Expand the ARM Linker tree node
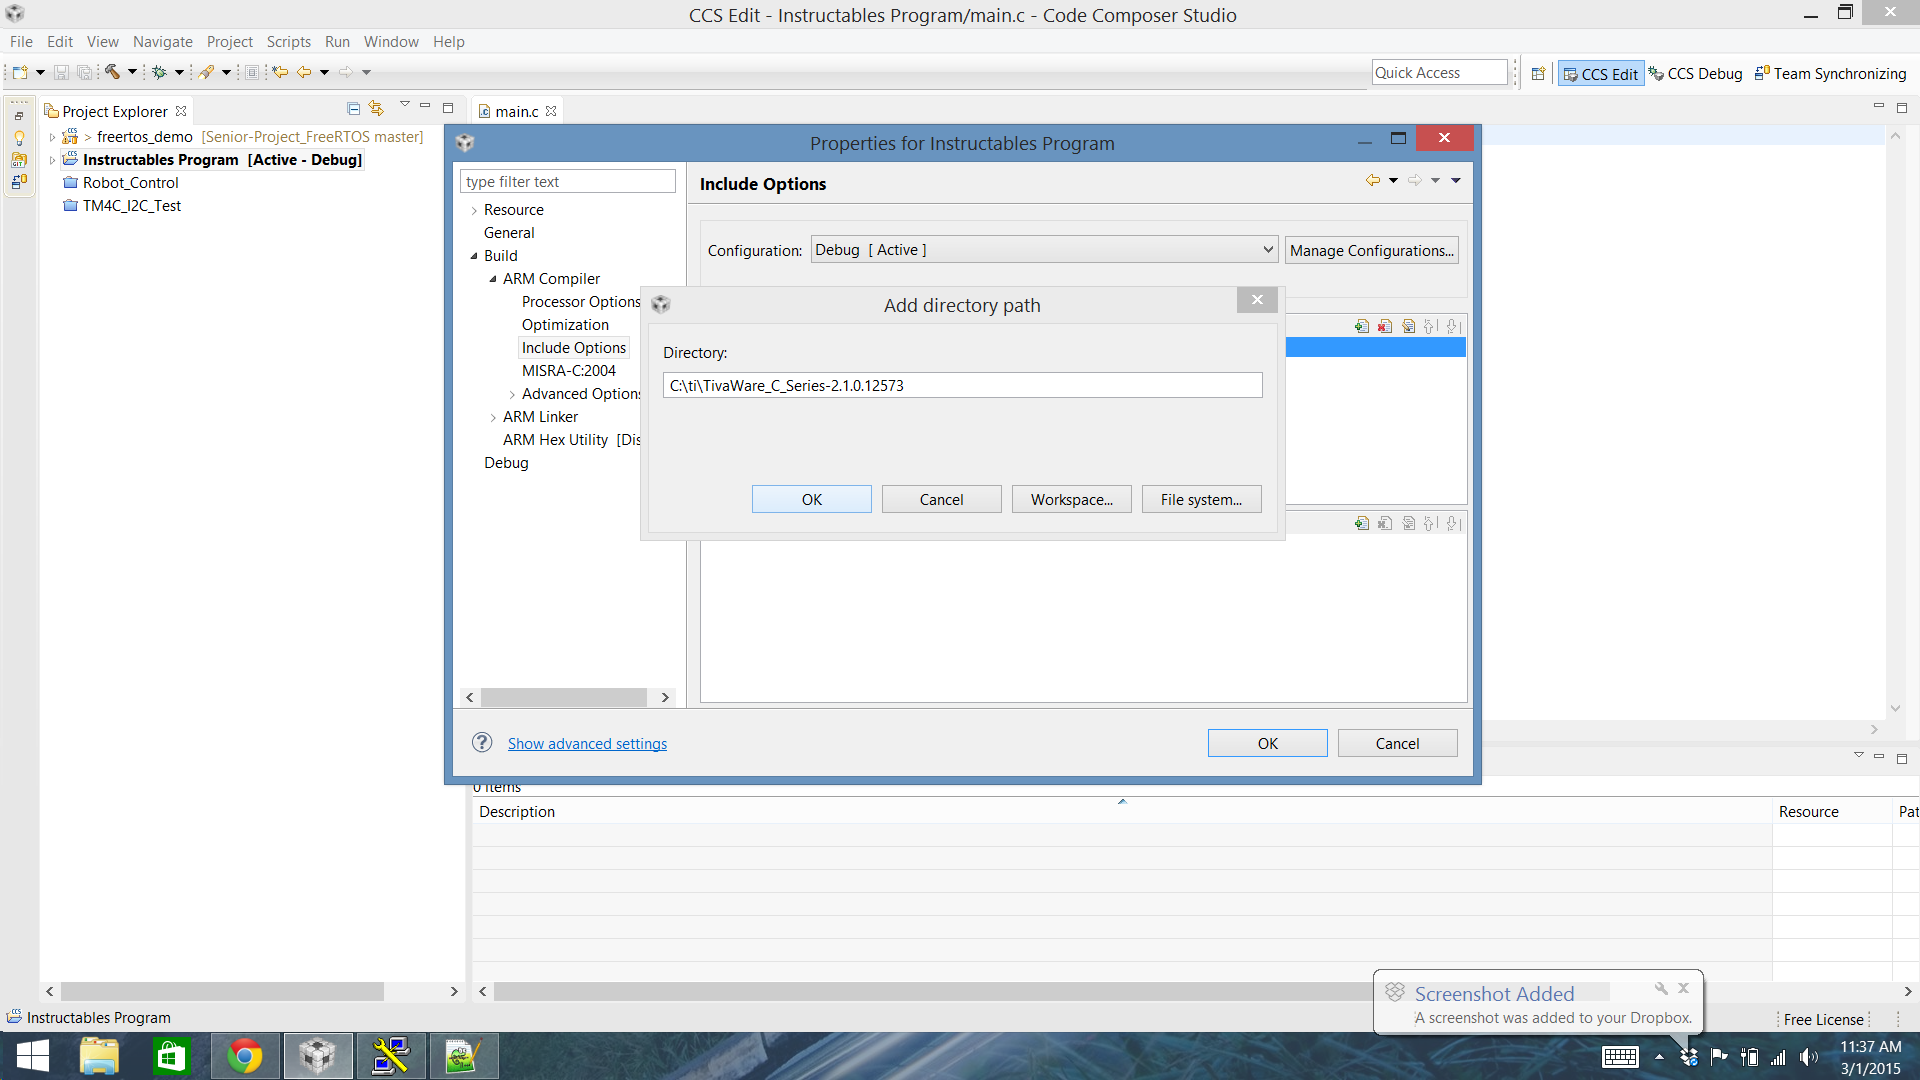 [x=493, y=417]
